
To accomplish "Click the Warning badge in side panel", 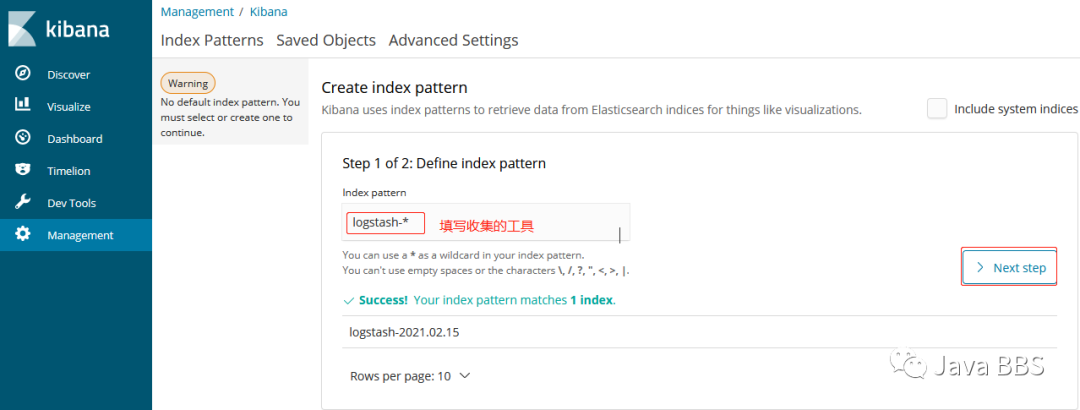I will [188, 84].
